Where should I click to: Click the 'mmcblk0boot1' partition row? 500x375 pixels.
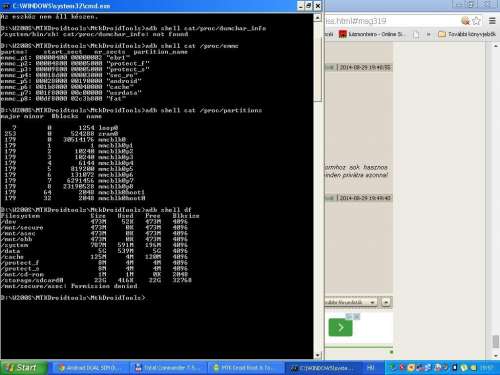tap(75, 192)
